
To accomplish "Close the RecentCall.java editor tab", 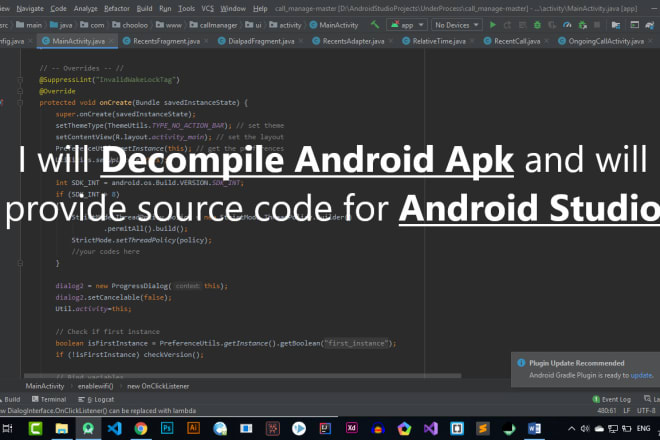I will 546,41.
